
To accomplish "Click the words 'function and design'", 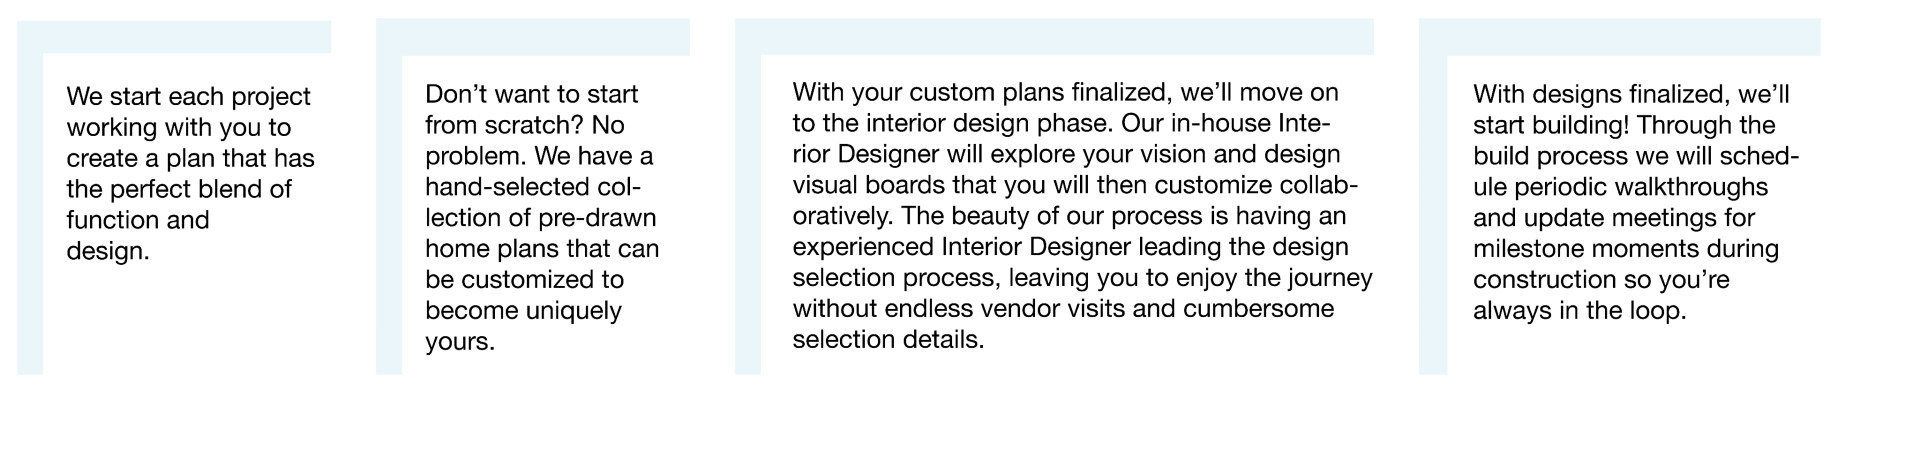I will pos(138,235).
